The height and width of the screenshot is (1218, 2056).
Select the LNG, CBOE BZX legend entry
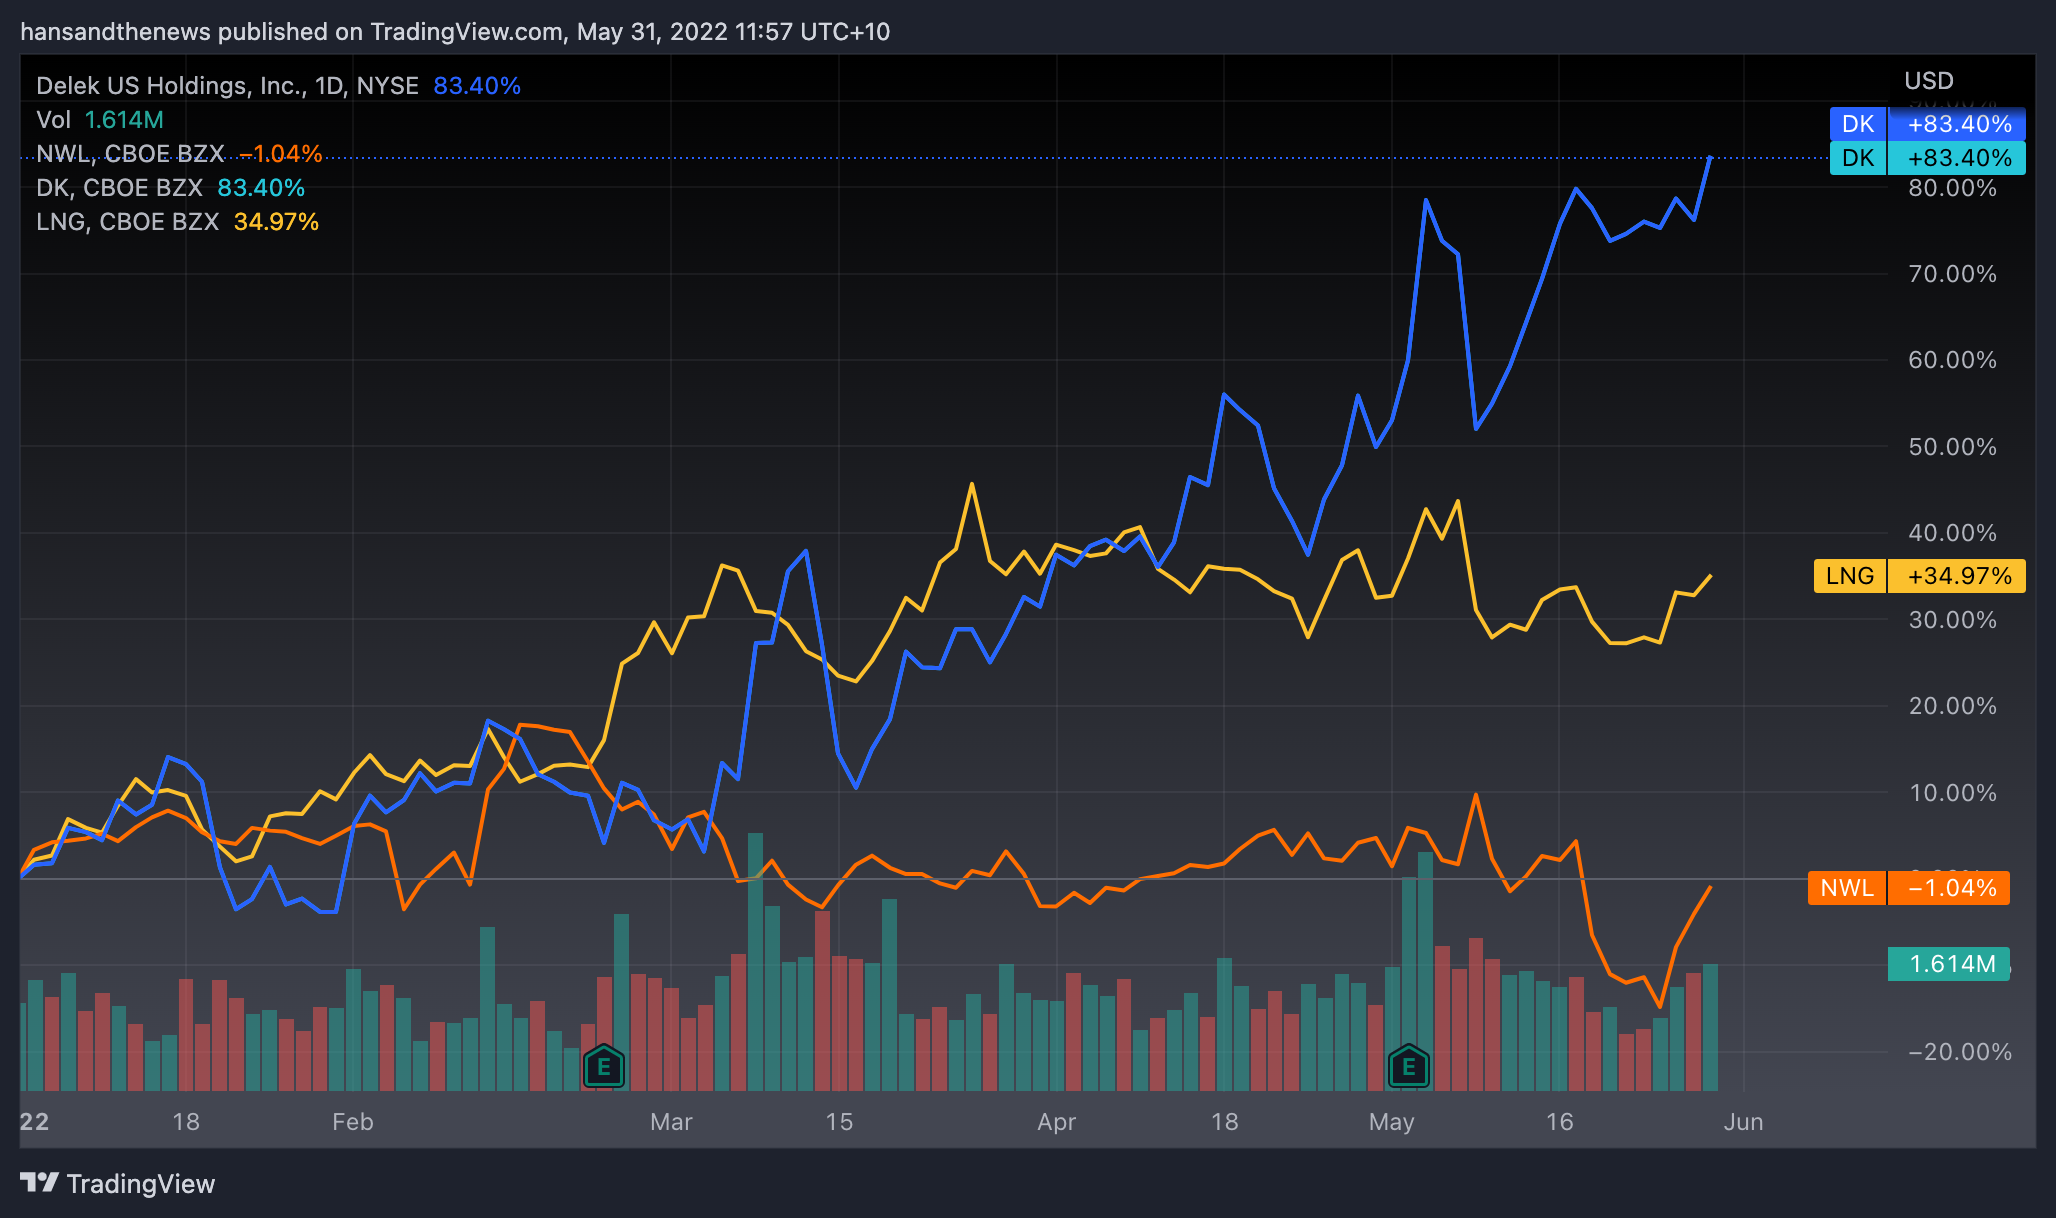pos(127,222)
